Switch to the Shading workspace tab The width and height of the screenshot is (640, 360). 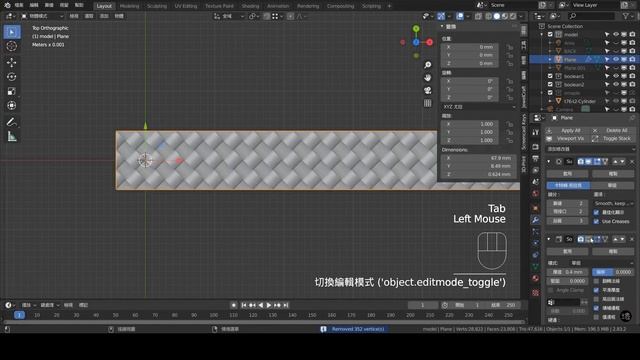pos(250,6)
